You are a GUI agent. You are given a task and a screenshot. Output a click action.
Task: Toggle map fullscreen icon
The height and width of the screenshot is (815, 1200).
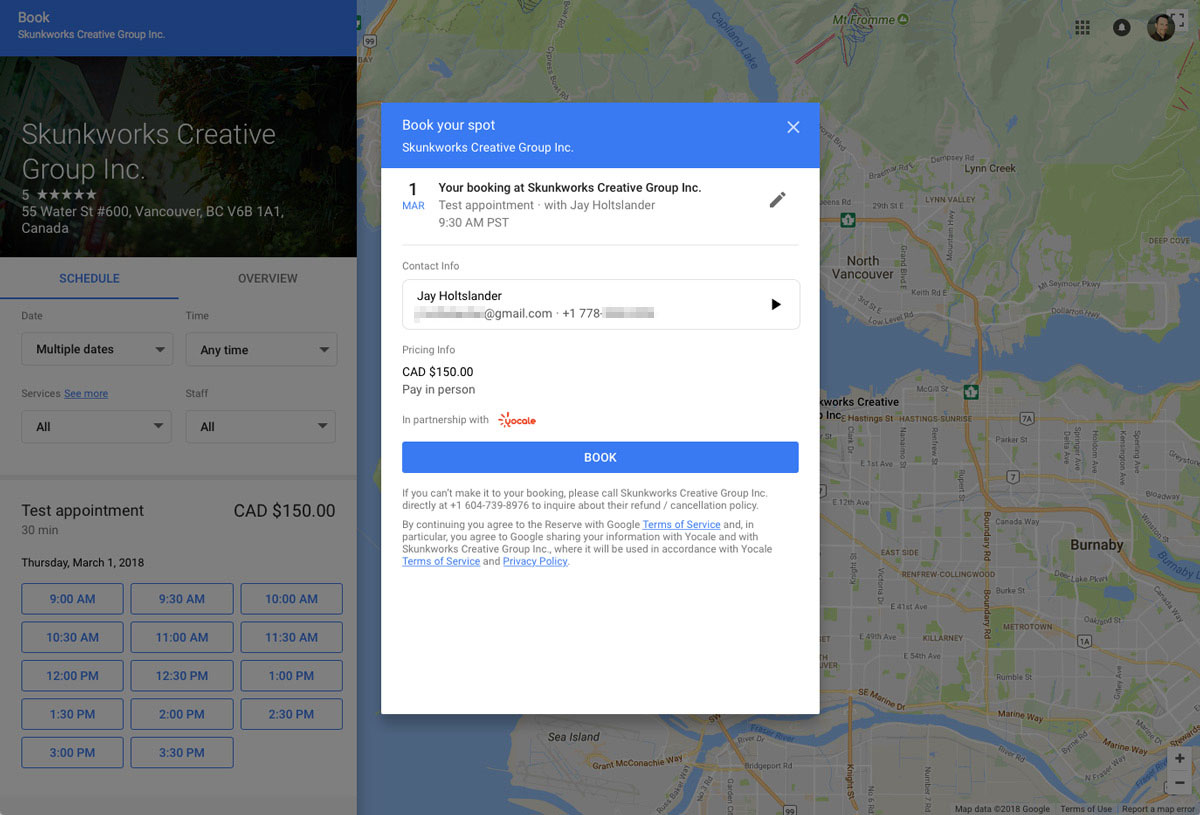click(1180, 20)
